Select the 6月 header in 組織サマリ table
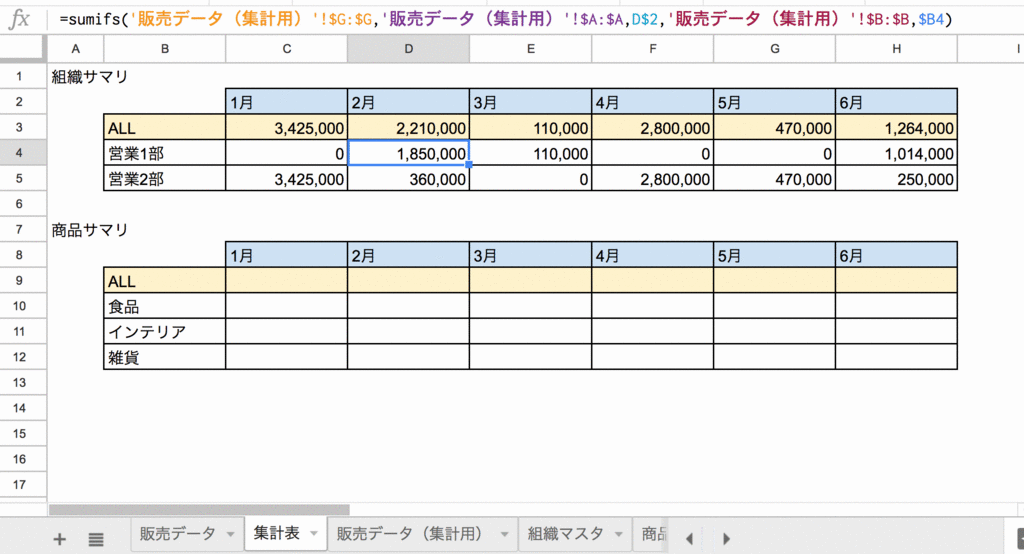 coord(897,102)
